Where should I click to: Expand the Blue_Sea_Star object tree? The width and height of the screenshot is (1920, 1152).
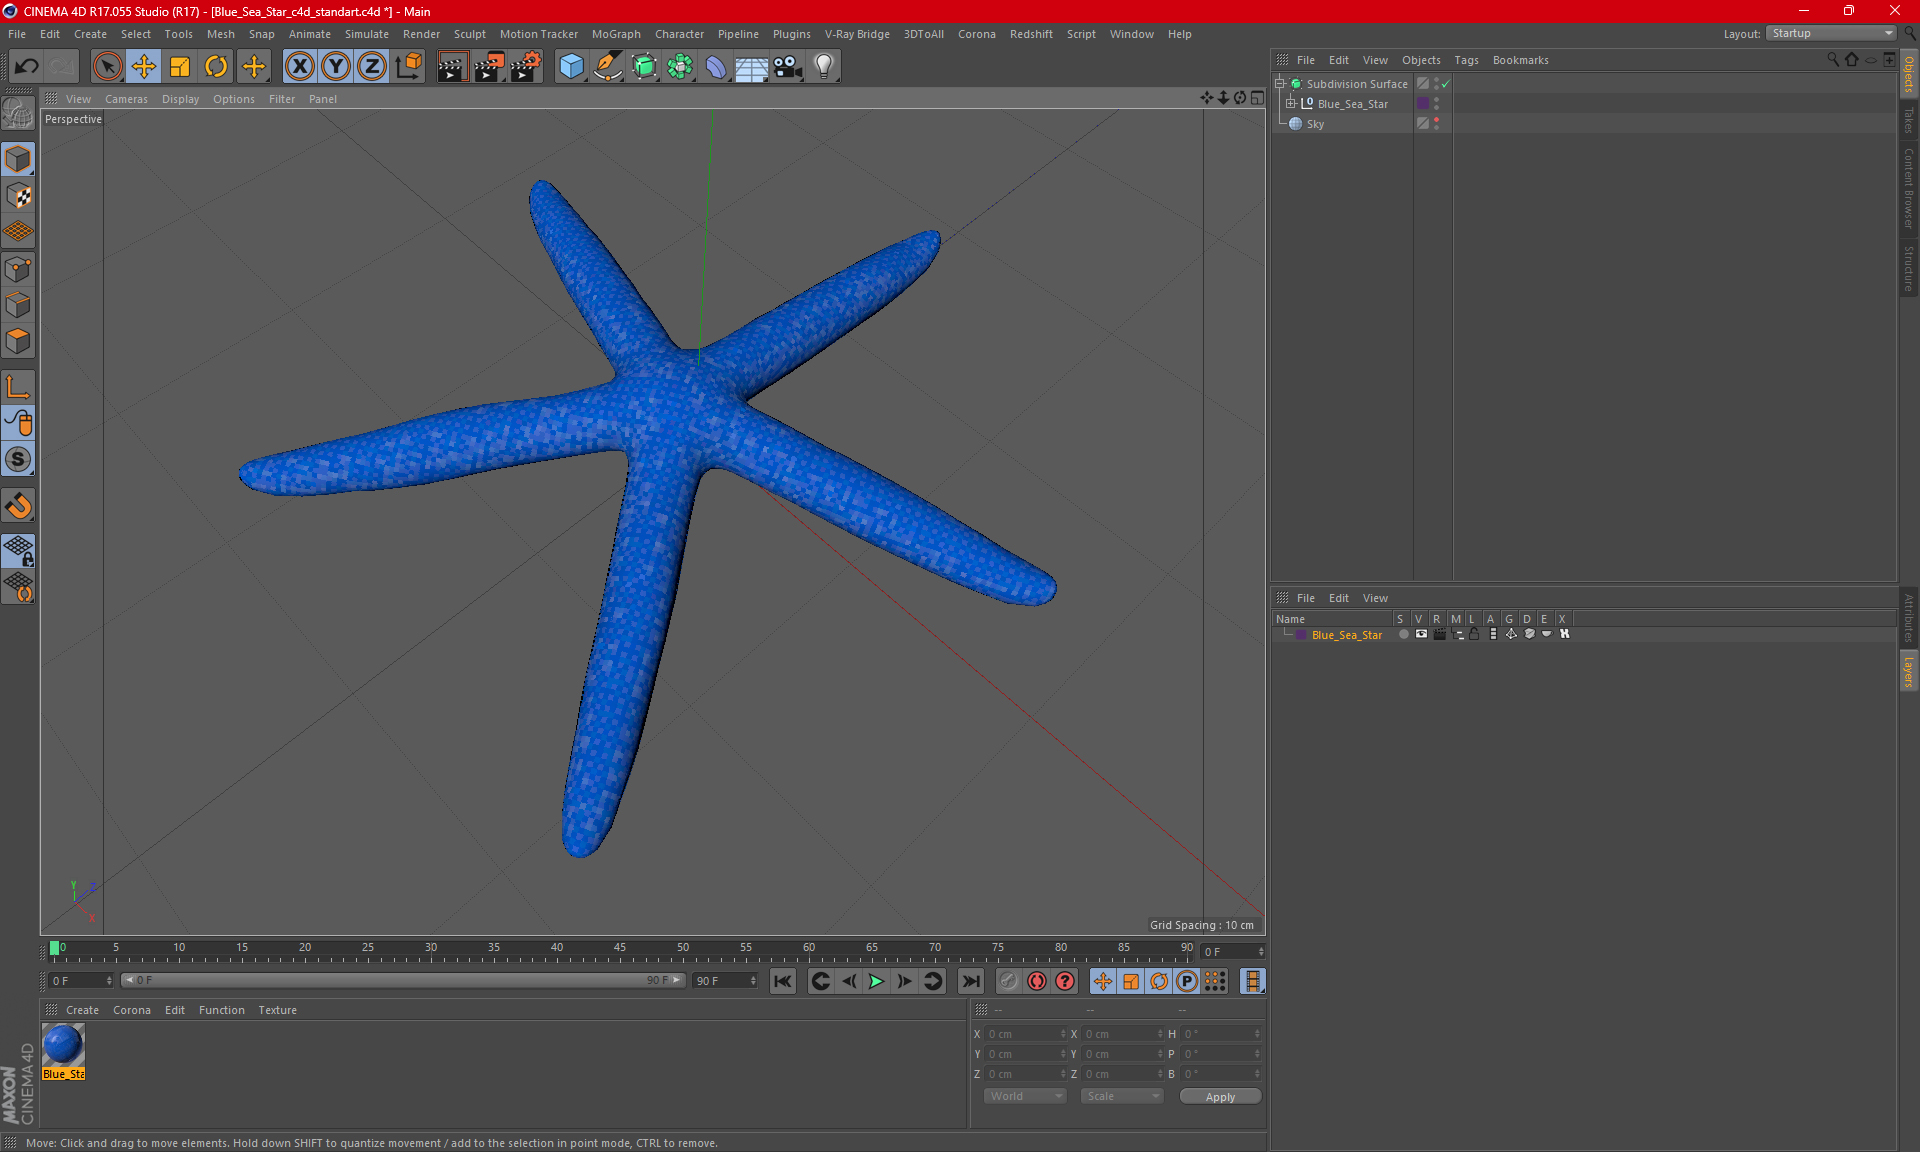[1291, 103]
